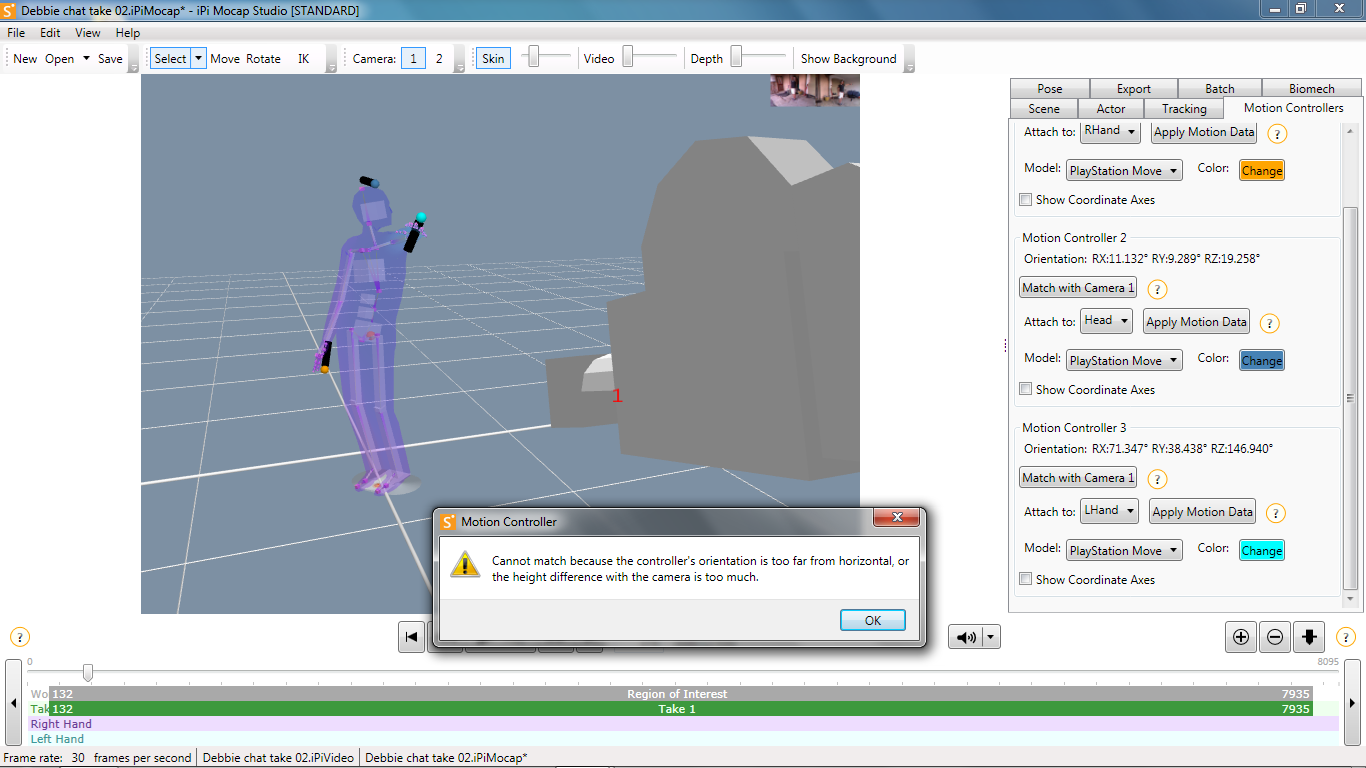This screenshot has width=1366, height=768.
Task: Click the help icon next to Motion Controller 3 Match with Camera 1
Action: [x=1157, y=480]
